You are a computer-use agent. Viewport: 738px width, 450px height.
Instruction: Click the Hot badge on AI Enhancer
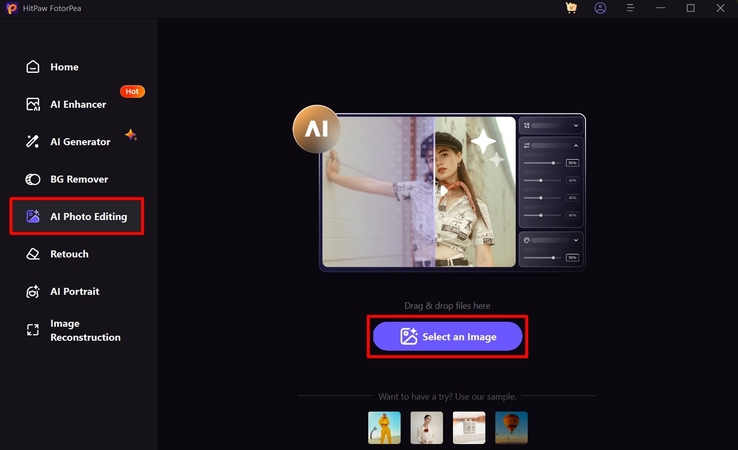tap(132, 91)
